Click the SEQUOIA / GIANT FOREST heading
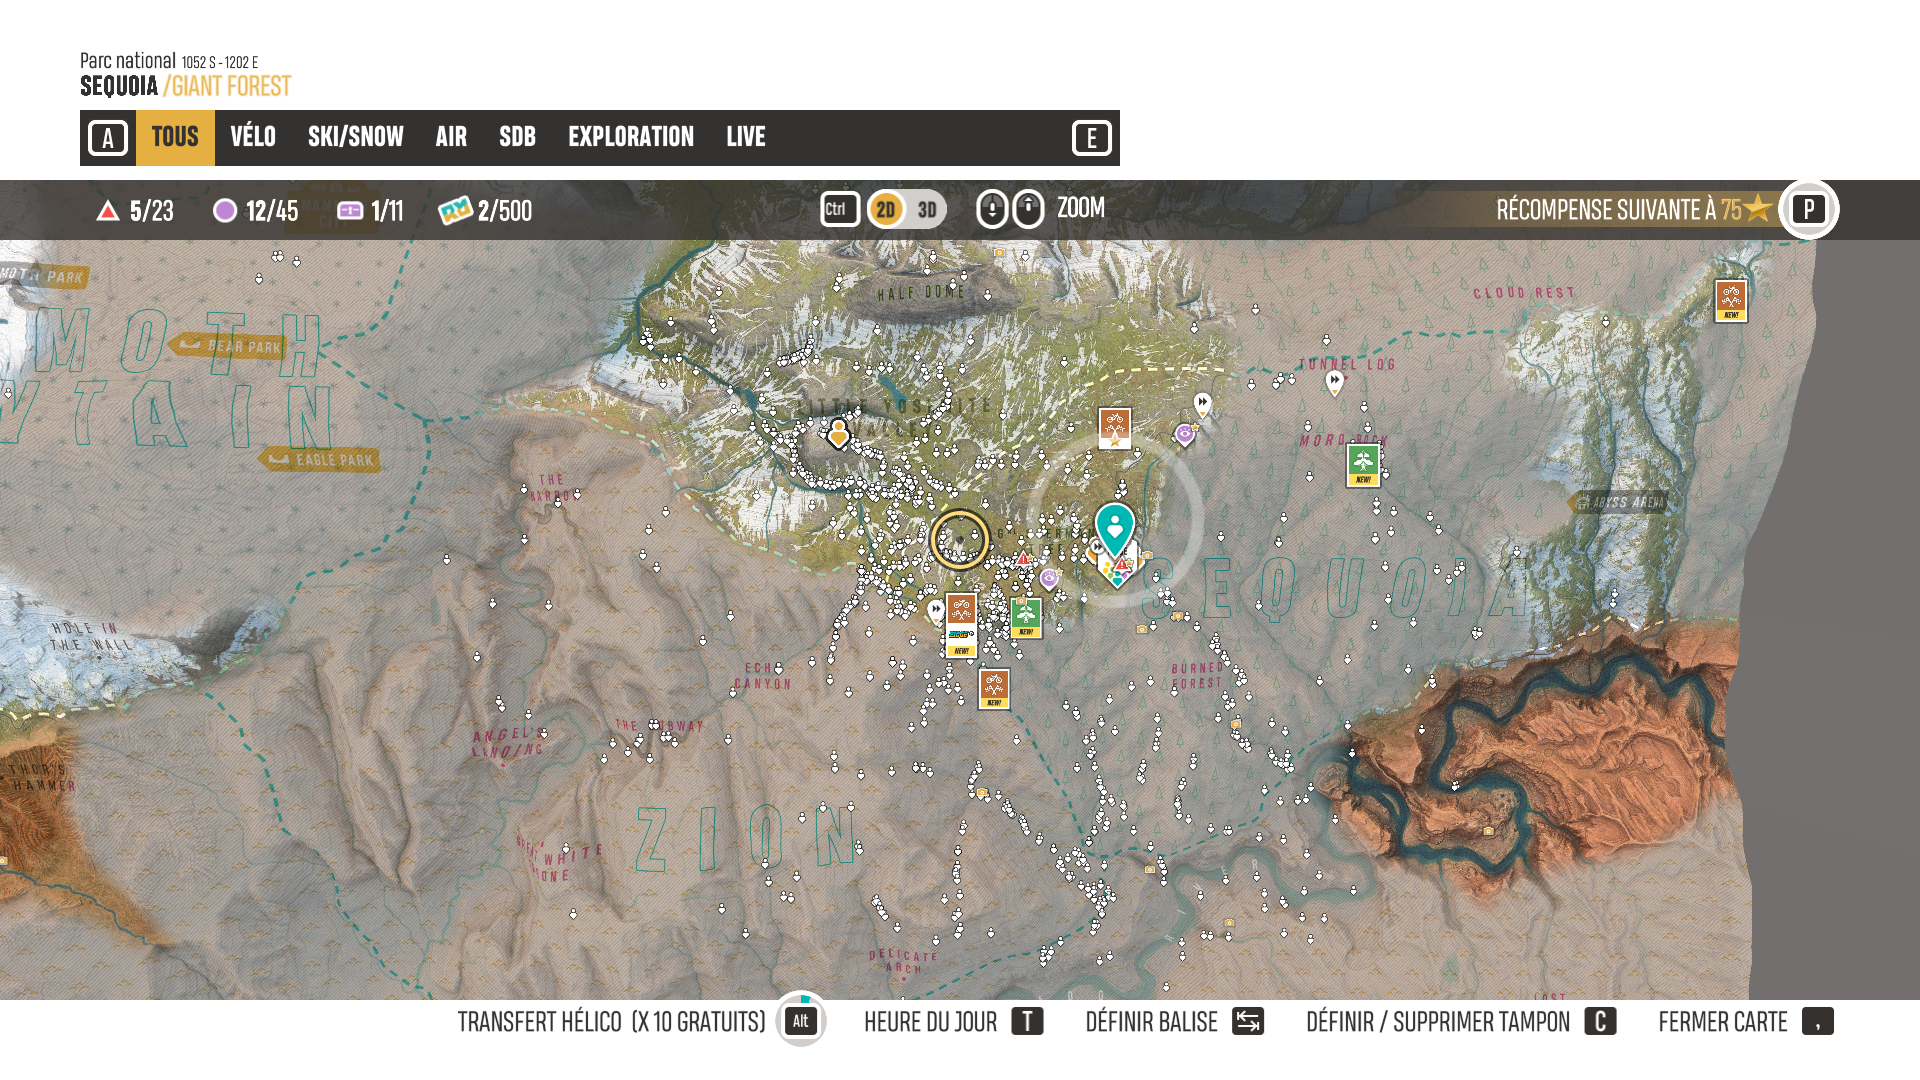 (185, 86)
